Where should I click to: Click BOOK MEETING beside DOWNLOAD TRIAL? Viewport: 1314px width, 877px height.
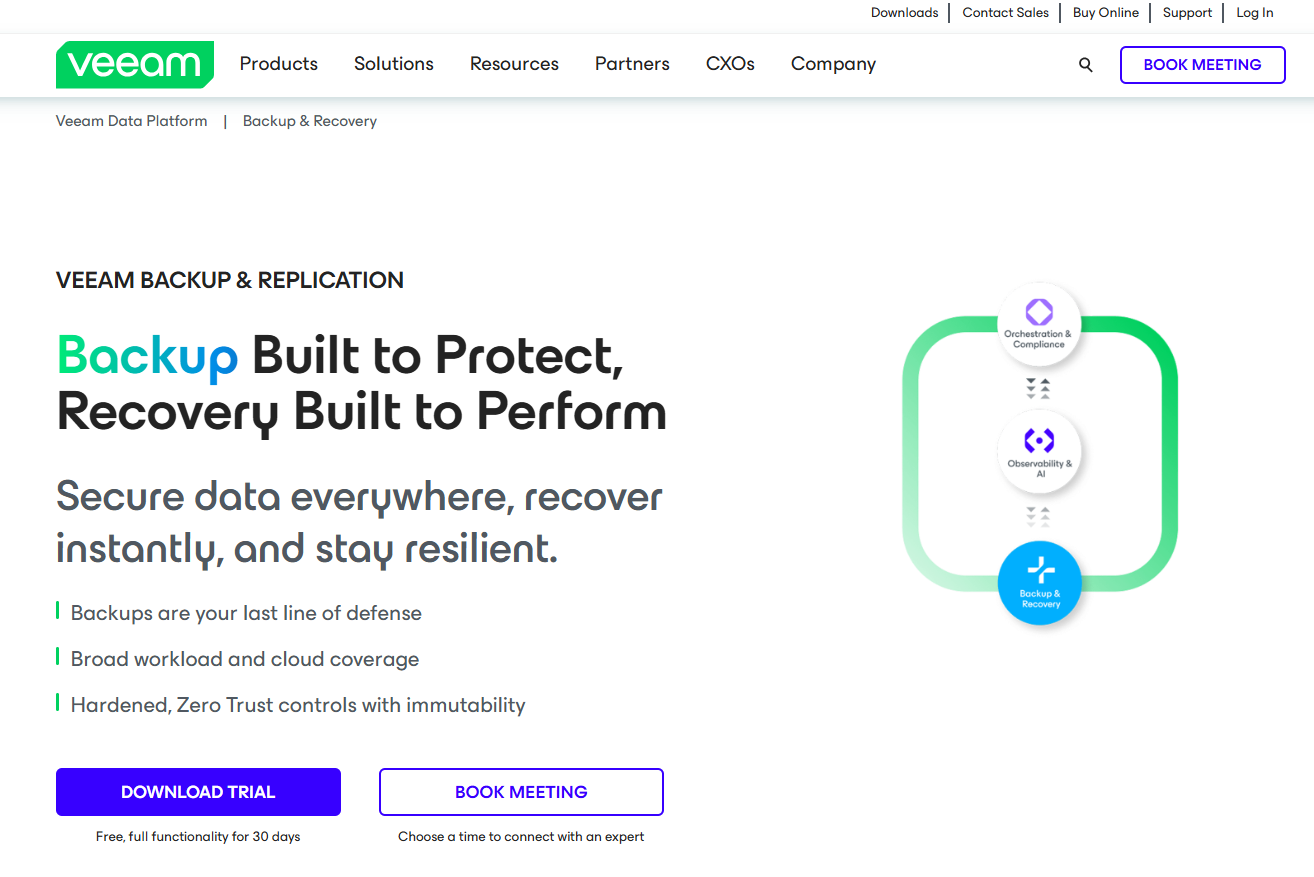coord(521,792)
